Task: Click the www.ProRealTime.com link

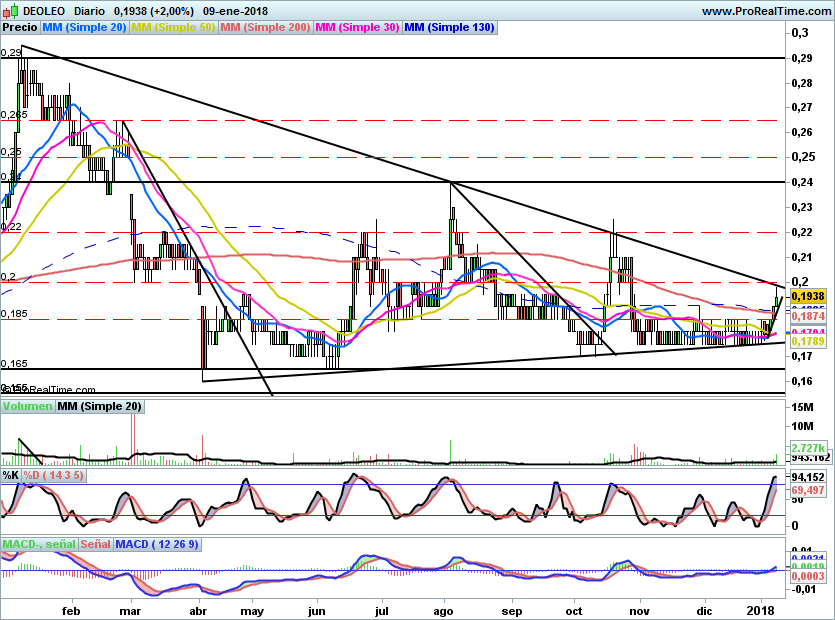Action: click(766, 11)
